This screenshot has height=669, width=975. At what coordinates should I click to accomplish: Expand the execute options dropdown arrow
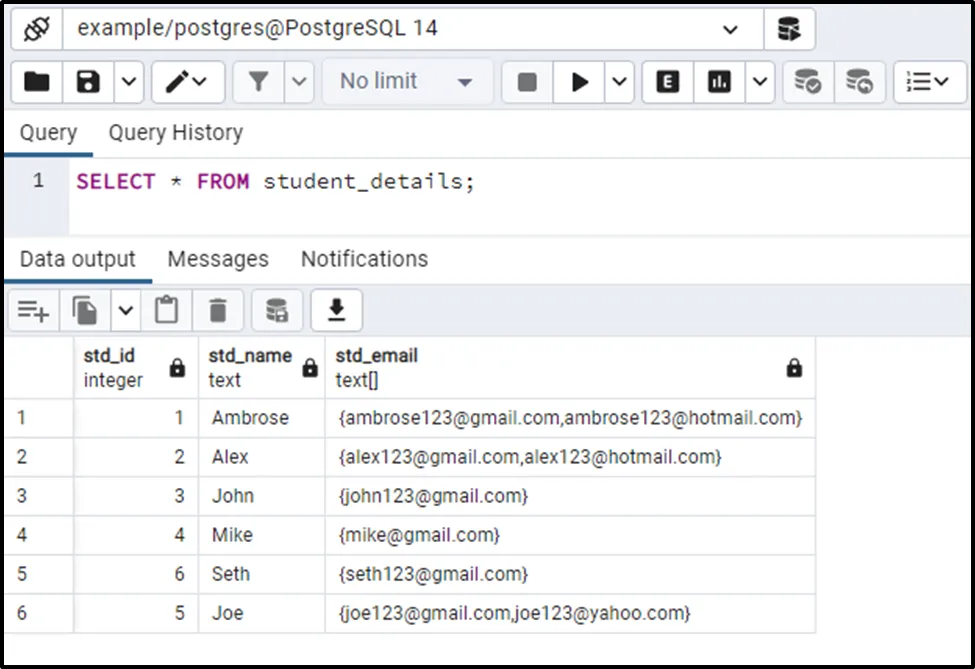[x=620, y=82]
